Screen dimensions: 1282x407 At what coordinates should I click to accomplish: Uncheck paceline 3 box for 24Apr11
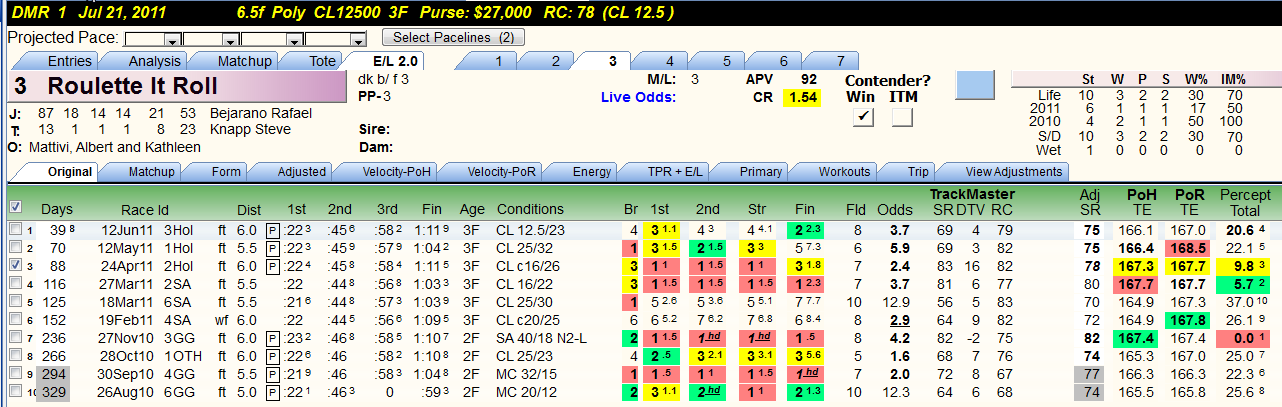point(14,266)
